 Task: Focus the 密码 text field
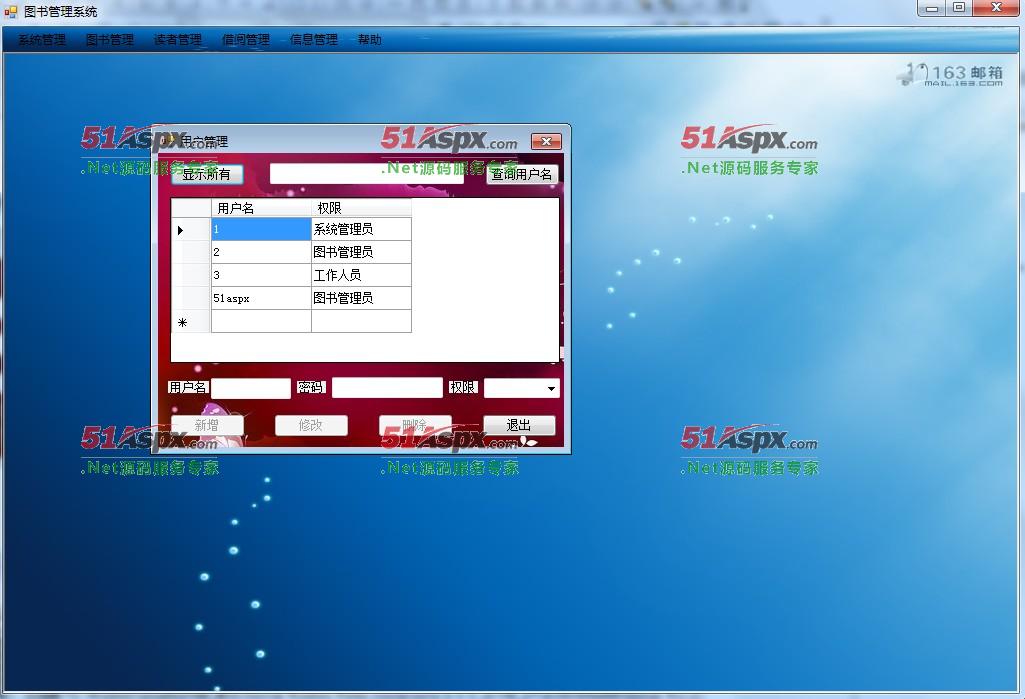pos(387,388)
